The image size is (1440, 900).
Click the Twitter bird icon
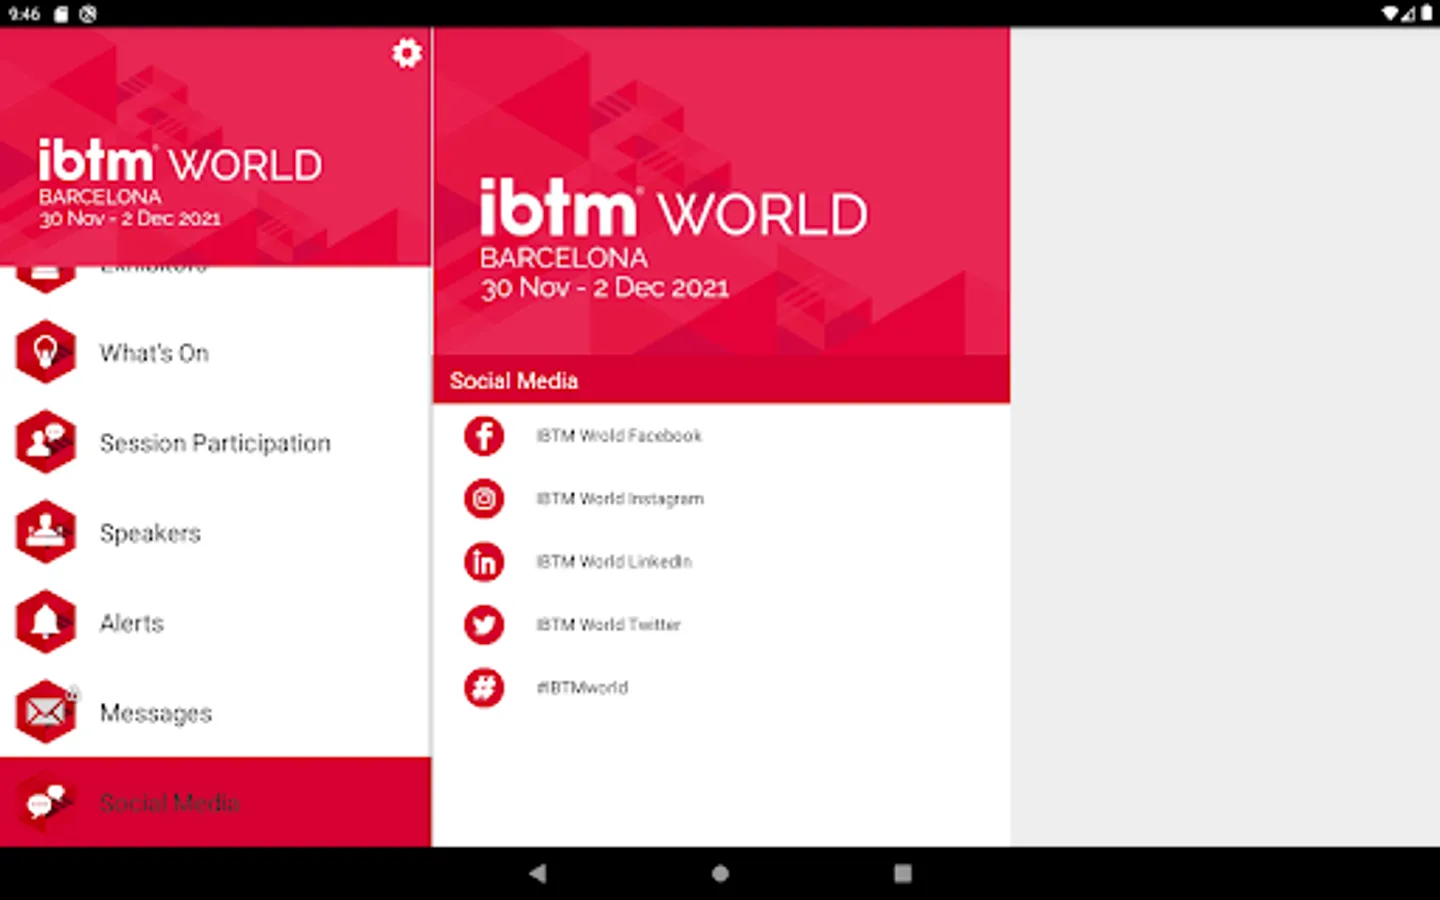pyautogui.click(x=484, y=625)
